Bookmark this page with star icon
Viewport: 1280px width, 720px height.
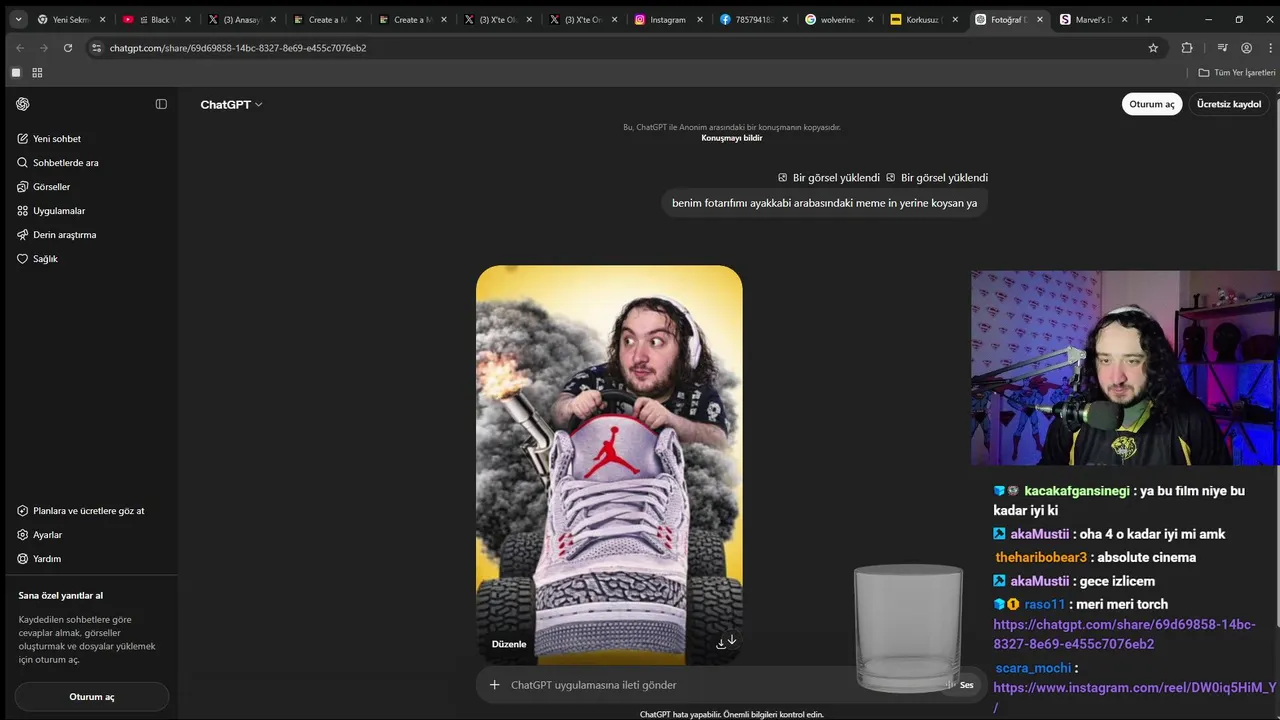[1153, 48]
